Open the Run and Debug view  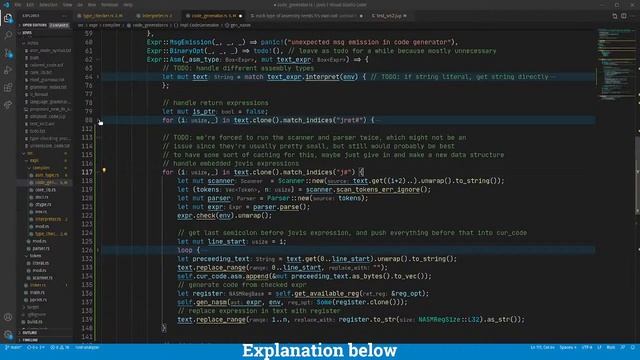pyautogui.click(x=8, y=70)
